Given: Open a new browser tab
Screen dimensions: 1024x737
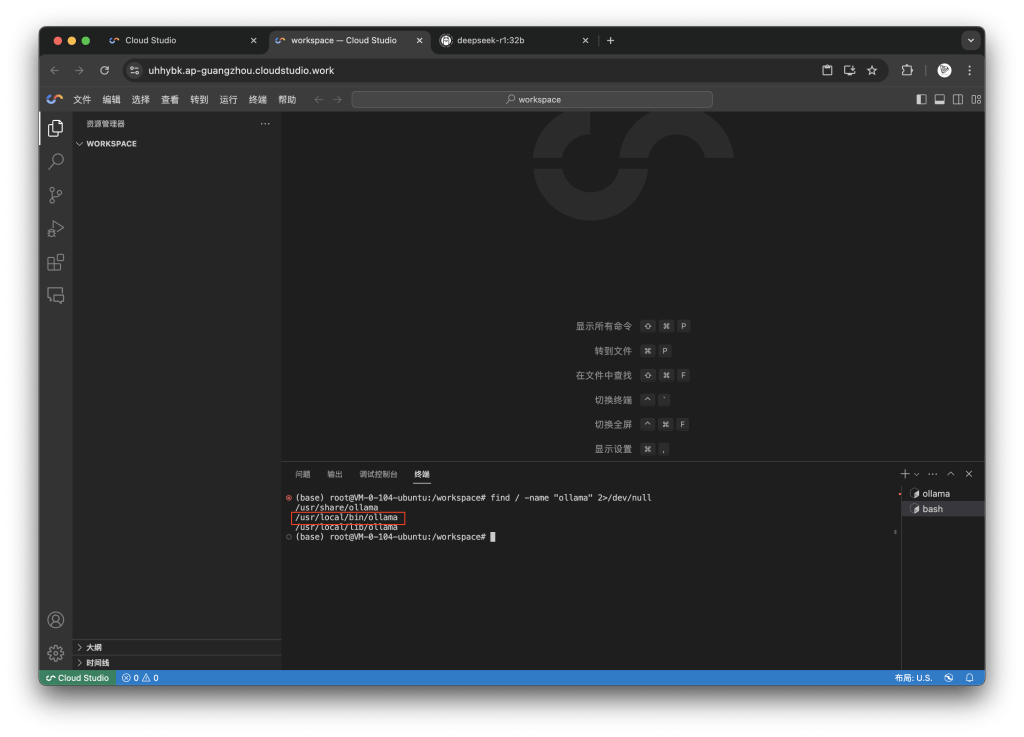Looking at the screenshot, I should coord(610,40).
